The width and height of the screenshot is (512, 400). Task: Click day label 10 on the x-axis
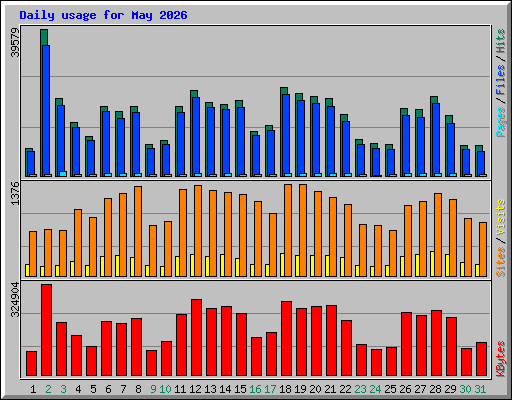coord(165,389)
